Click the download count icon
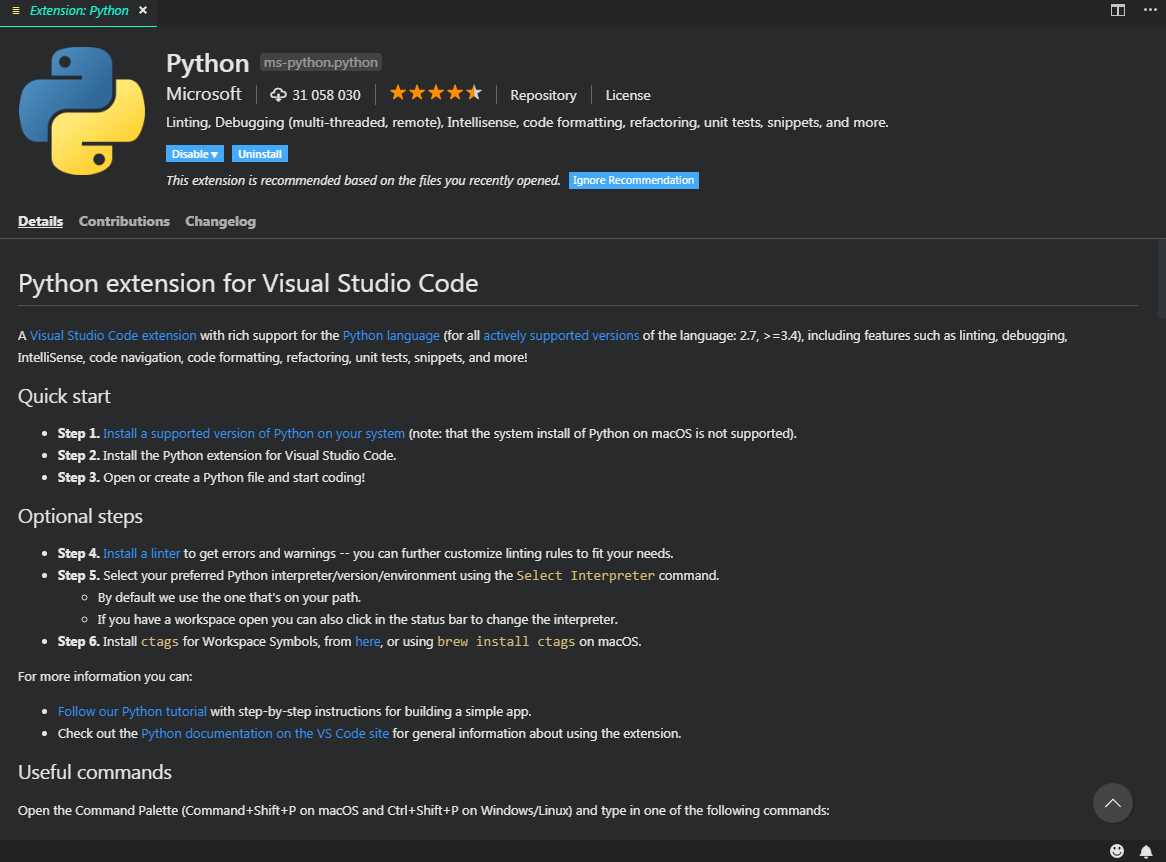This screenshot has width=1166, height=862. [x=277, y=94]
